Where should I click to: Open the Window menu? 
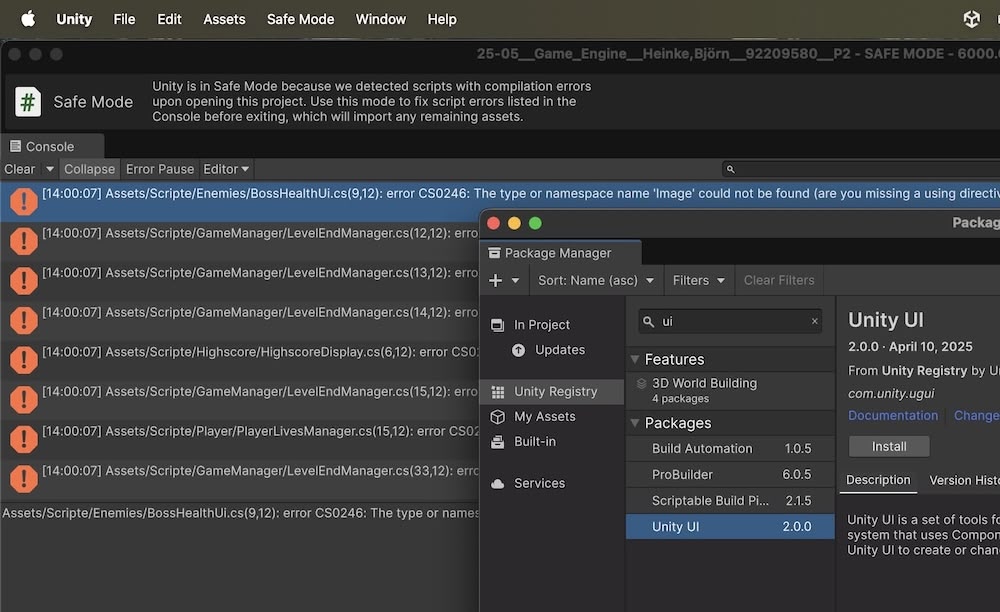point(381,19)
